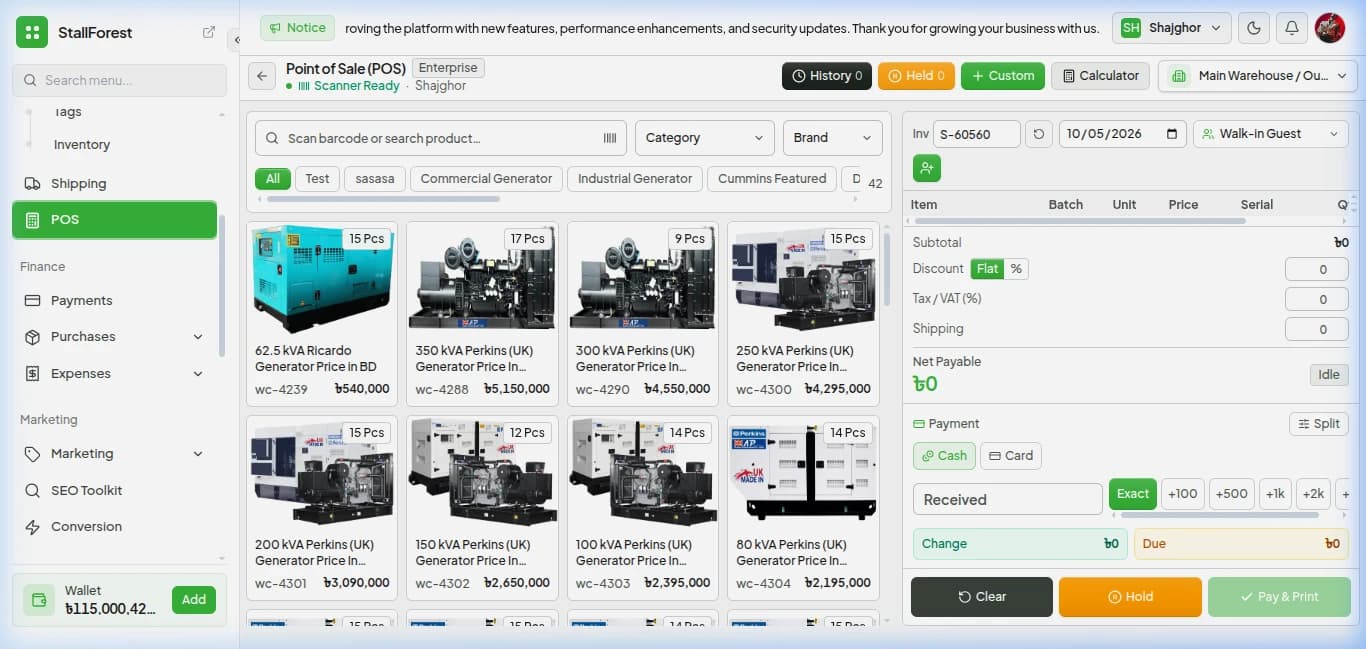Open SEO Toolkit in sidebar
Screen dimensions: 1366x649
click(114, 490)
